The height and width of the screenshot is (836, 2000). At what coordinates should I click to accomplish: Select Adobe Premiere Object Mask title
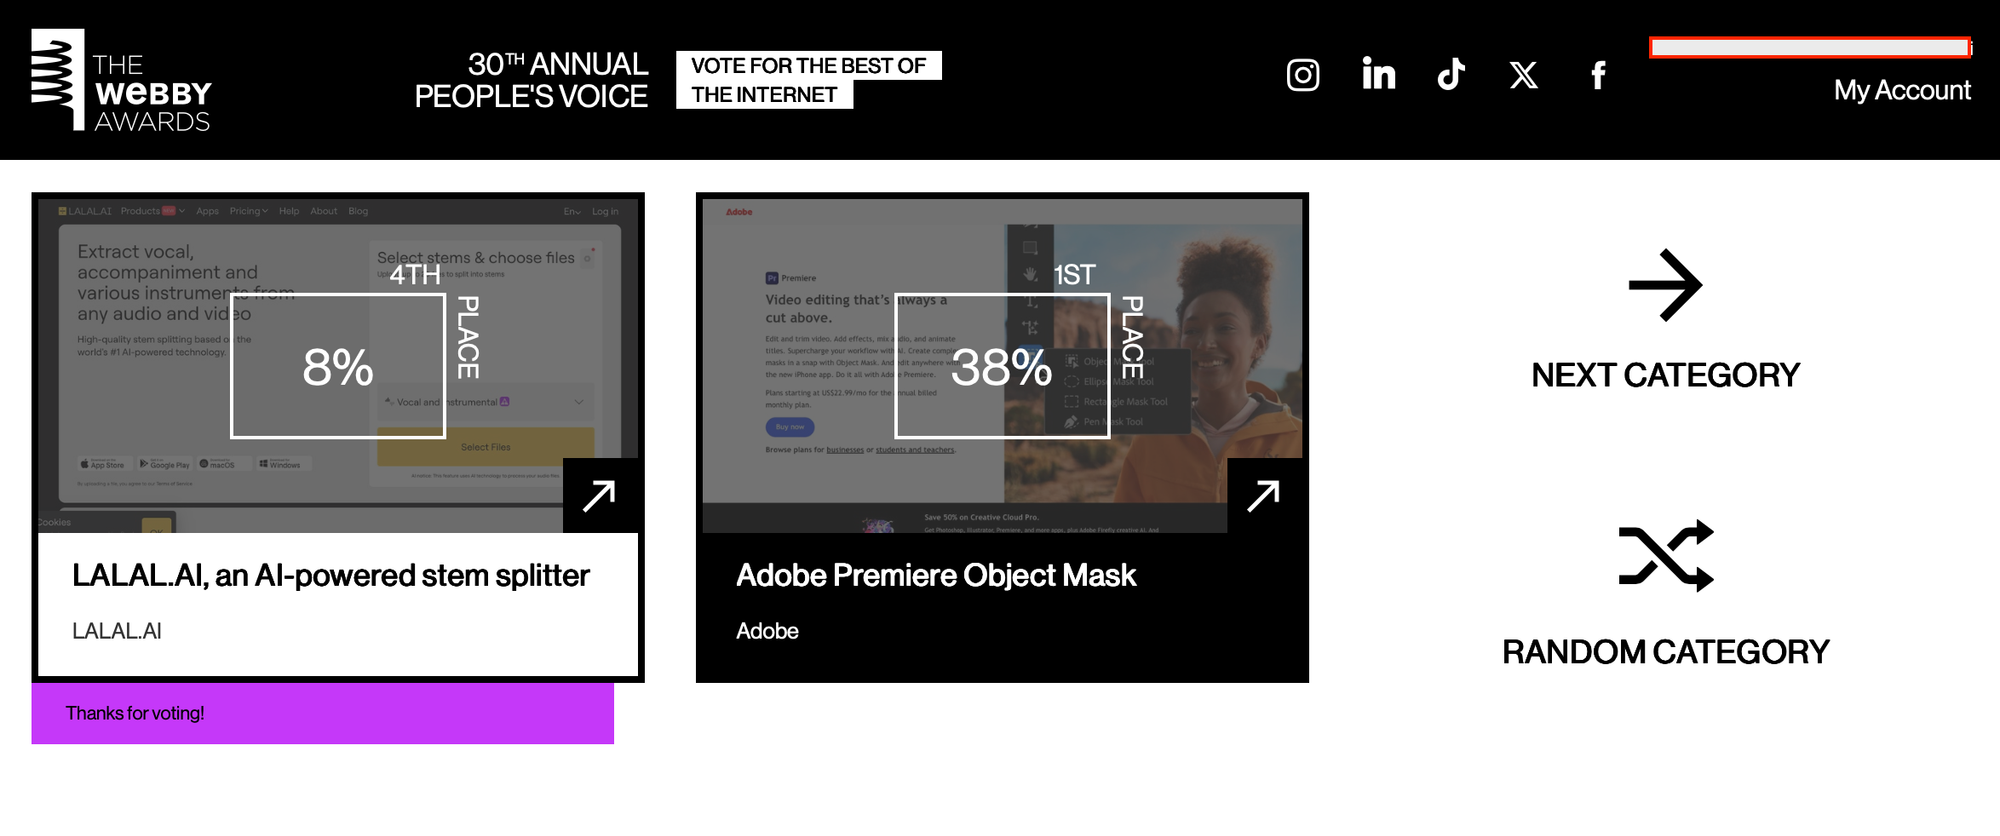(x=936, y=576)
